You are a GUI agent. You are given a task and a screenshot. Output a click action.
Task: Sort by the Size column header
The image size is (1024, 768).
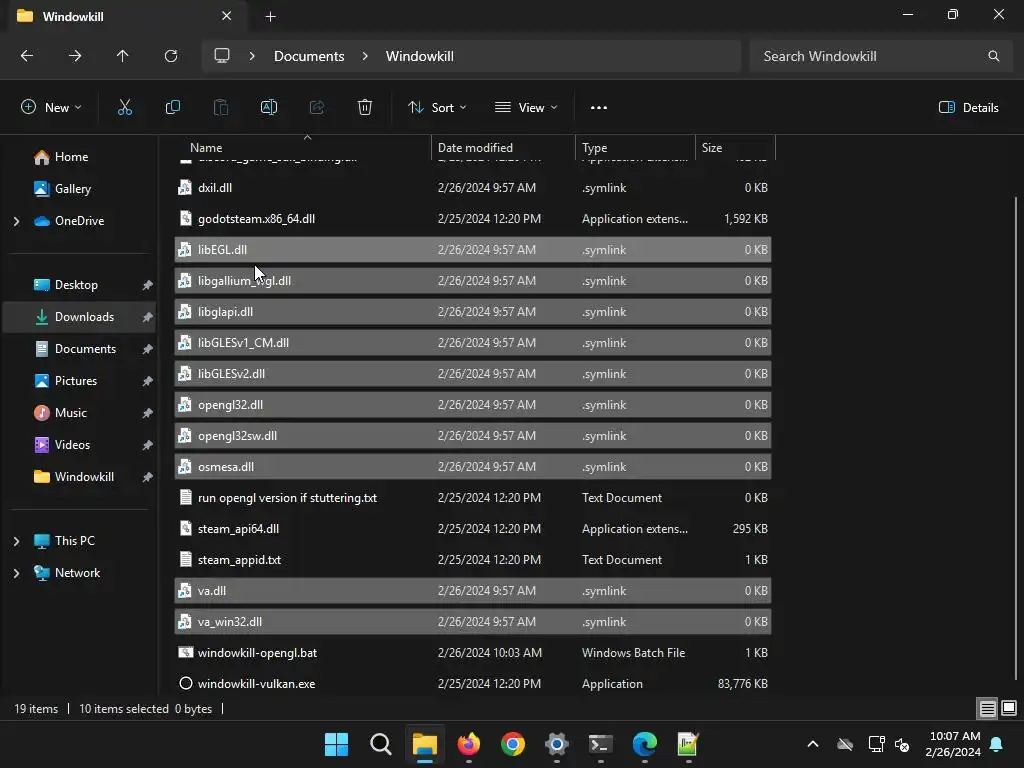click(x=735, y=148)
